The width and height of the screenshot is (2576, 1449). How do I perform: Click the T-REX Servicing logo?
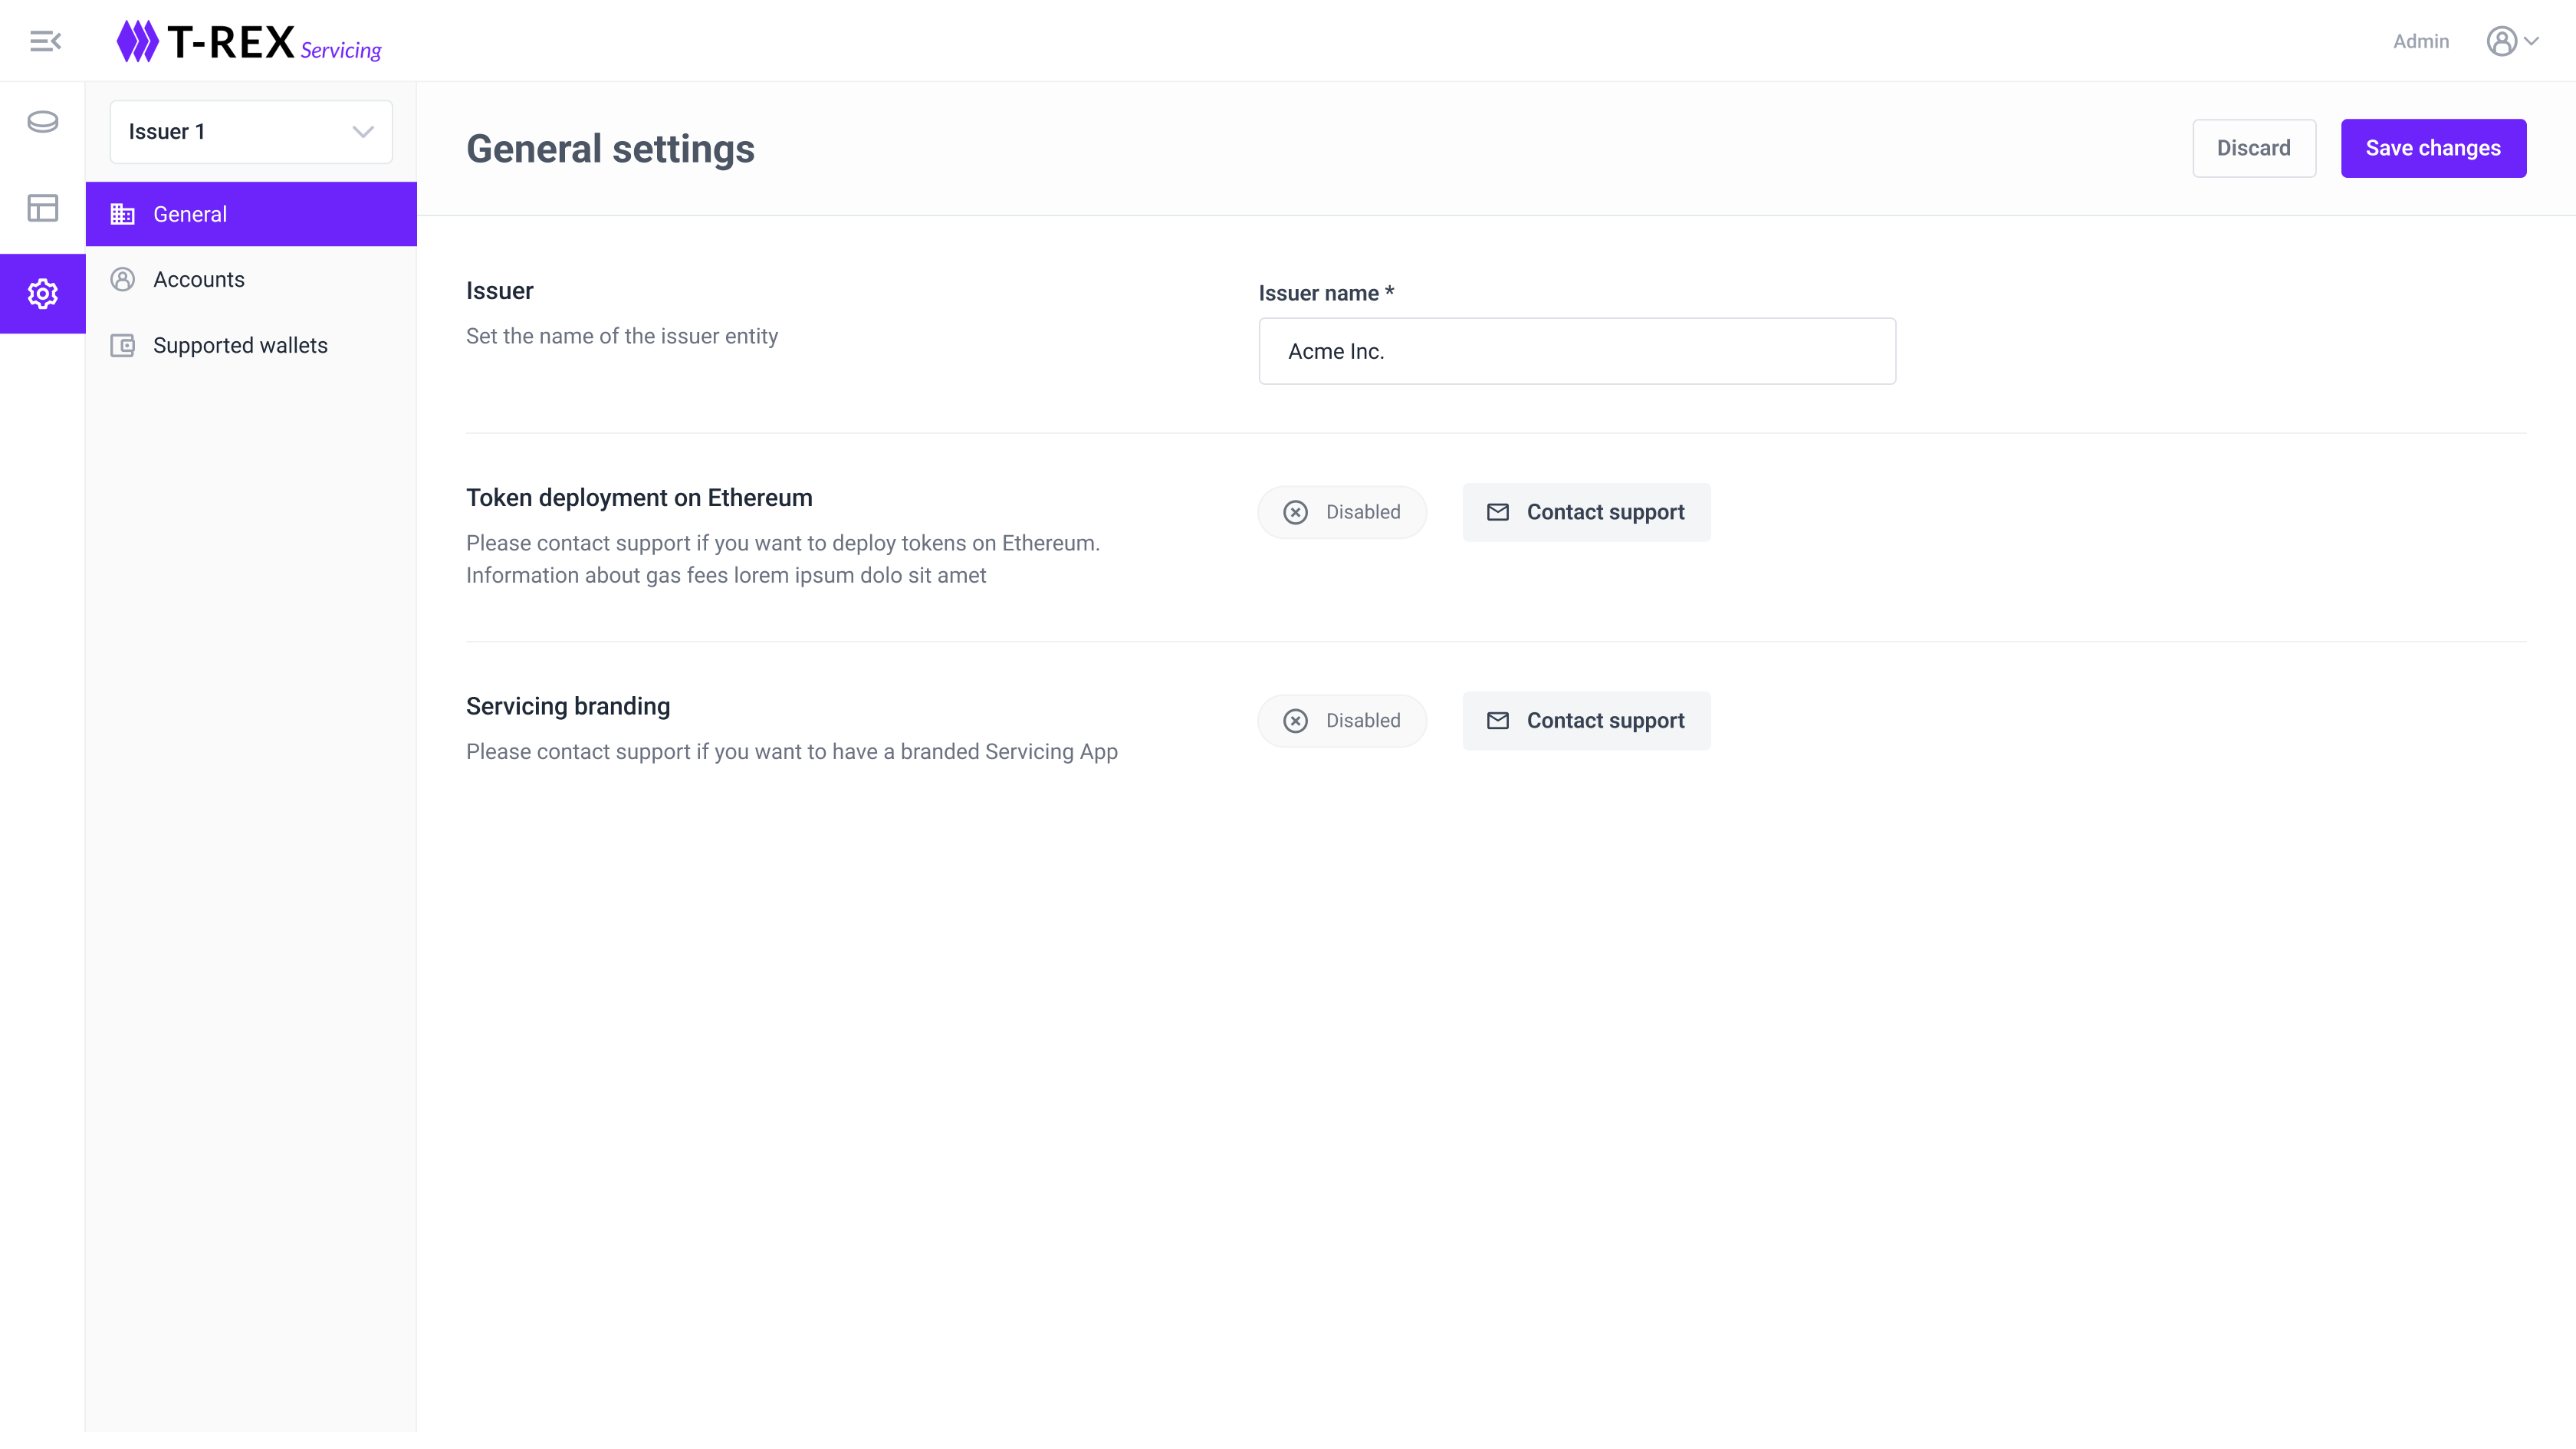pos(249,41)
